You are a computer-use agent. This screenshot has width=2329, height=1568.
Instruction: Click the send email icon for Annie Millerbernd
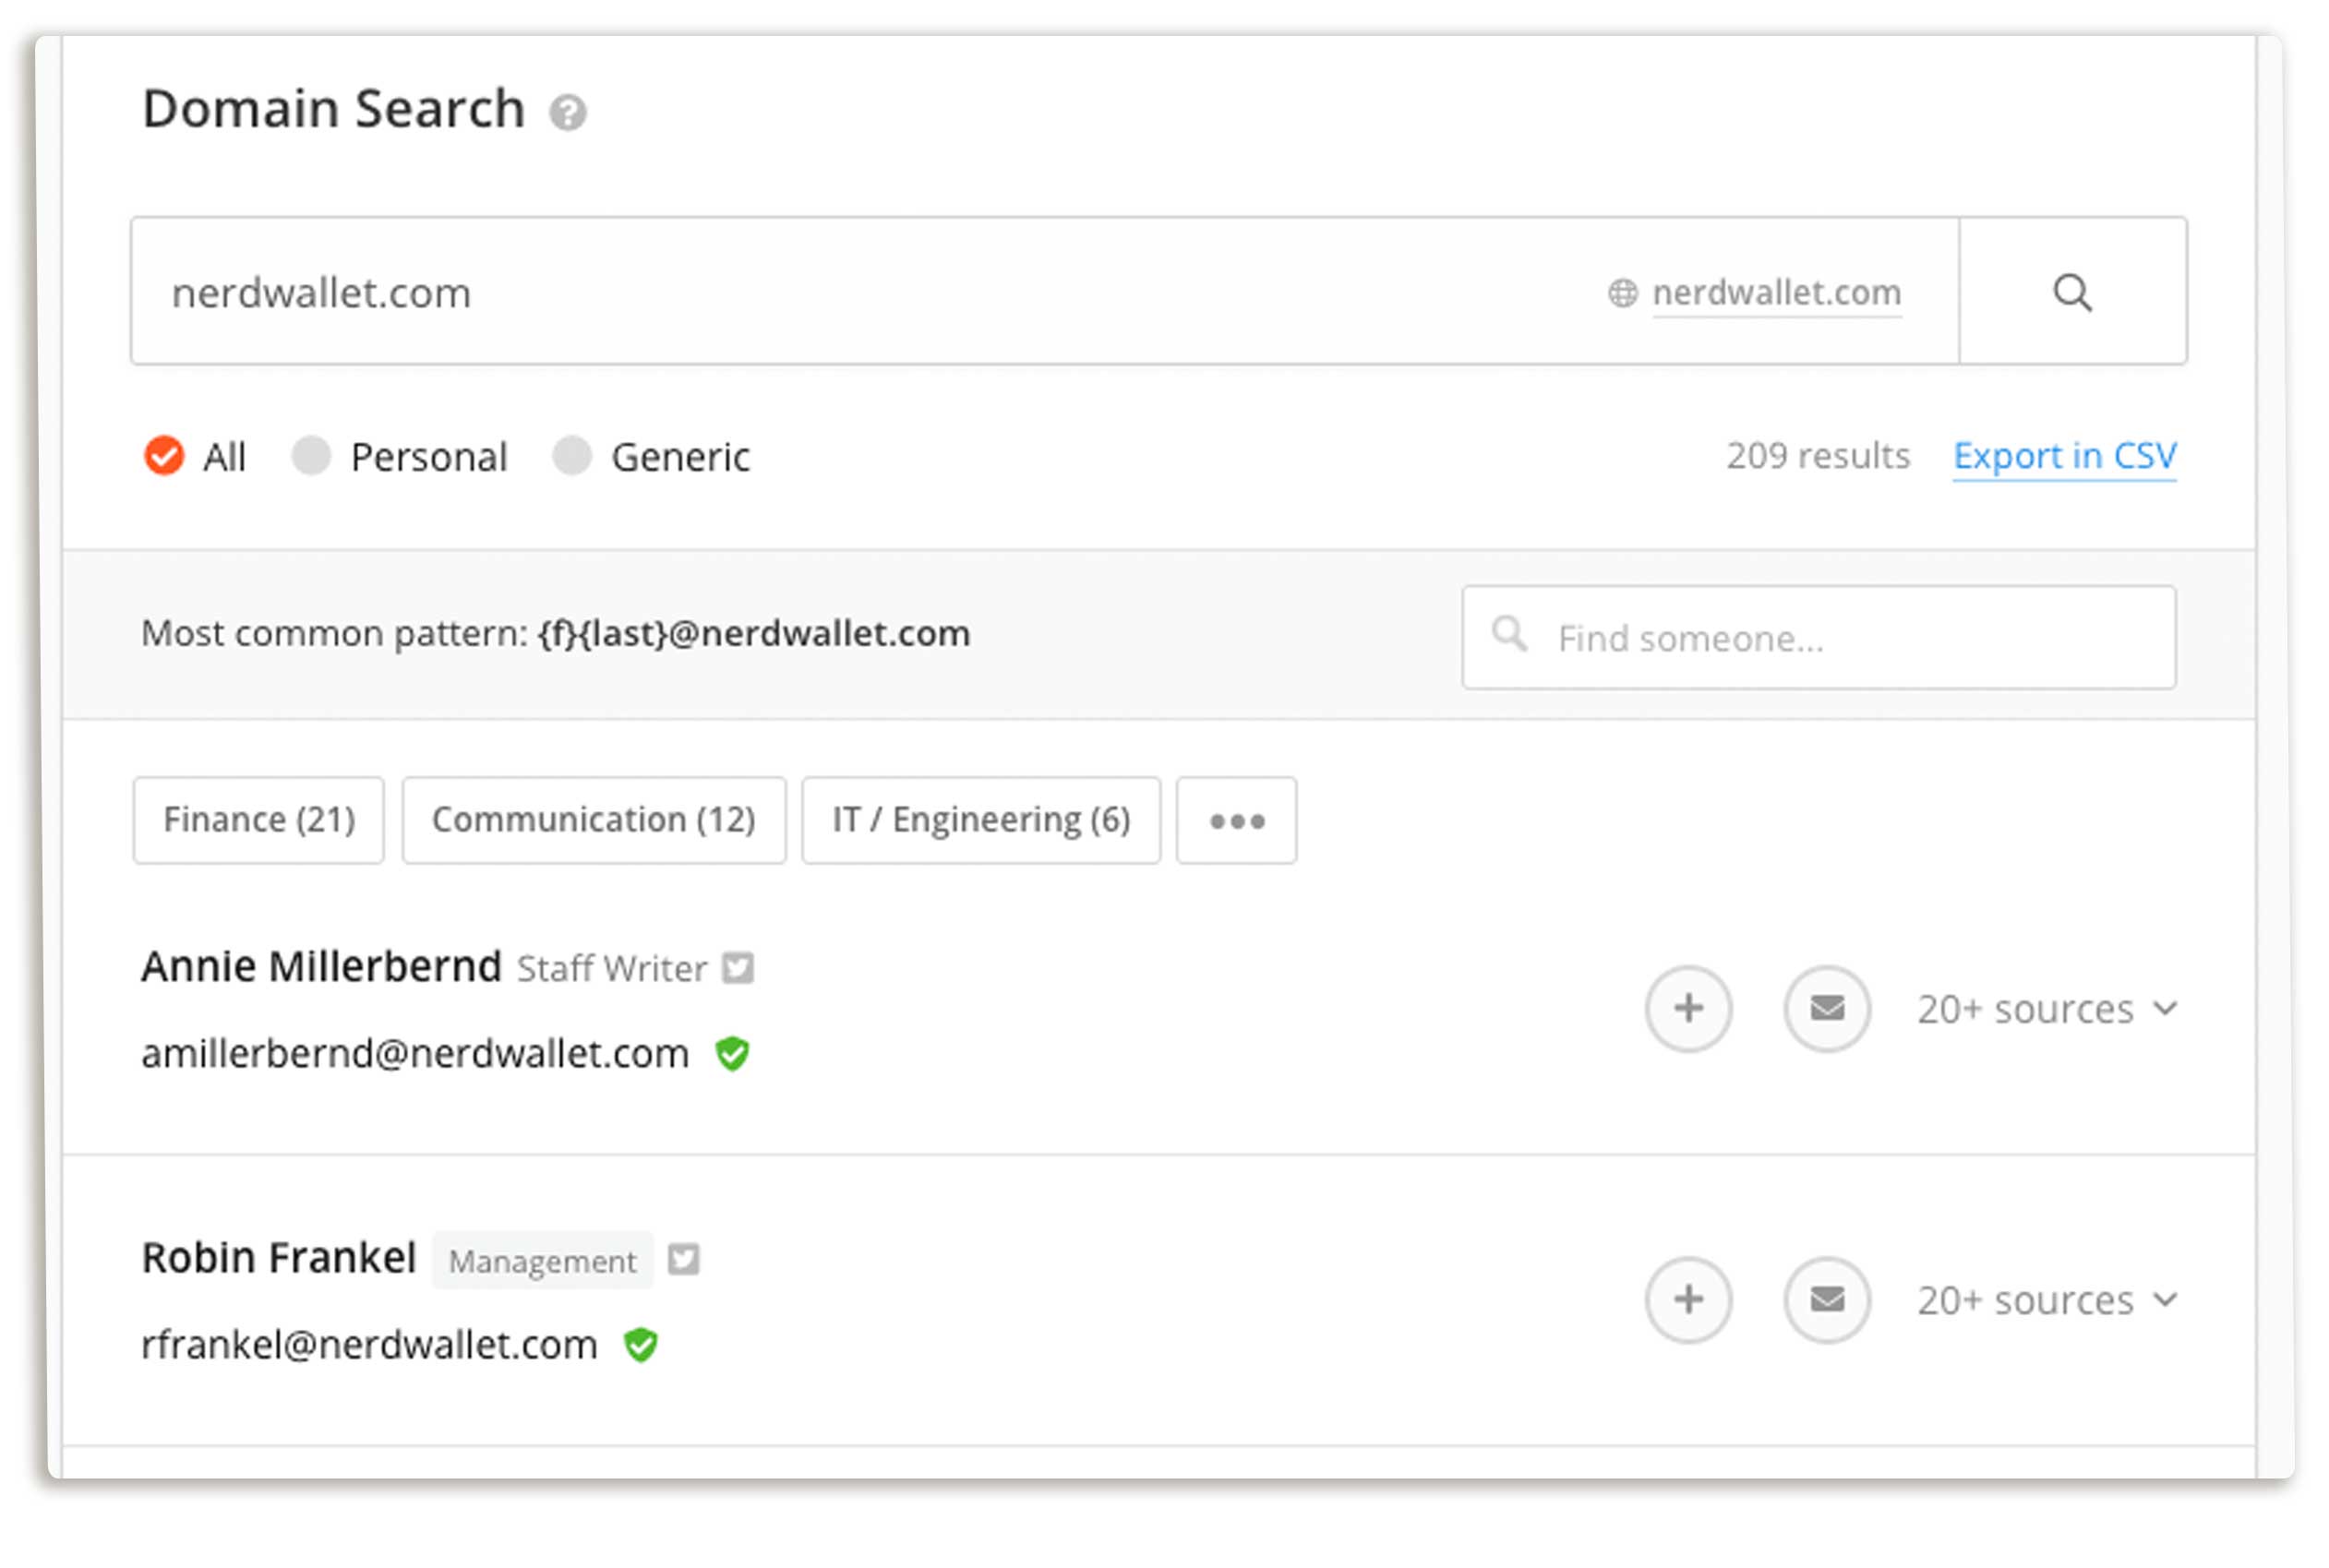pyautogui.click(x=1825, y=1008)
